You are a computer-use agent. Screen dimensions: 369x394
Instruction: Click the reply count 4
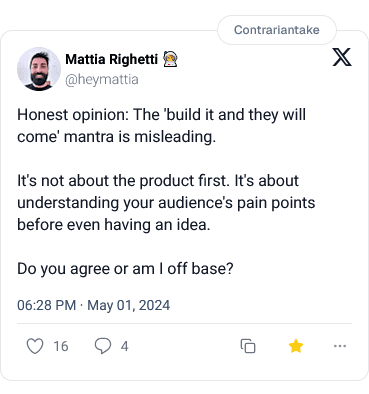pyautogui.click(x=124, y=346)
